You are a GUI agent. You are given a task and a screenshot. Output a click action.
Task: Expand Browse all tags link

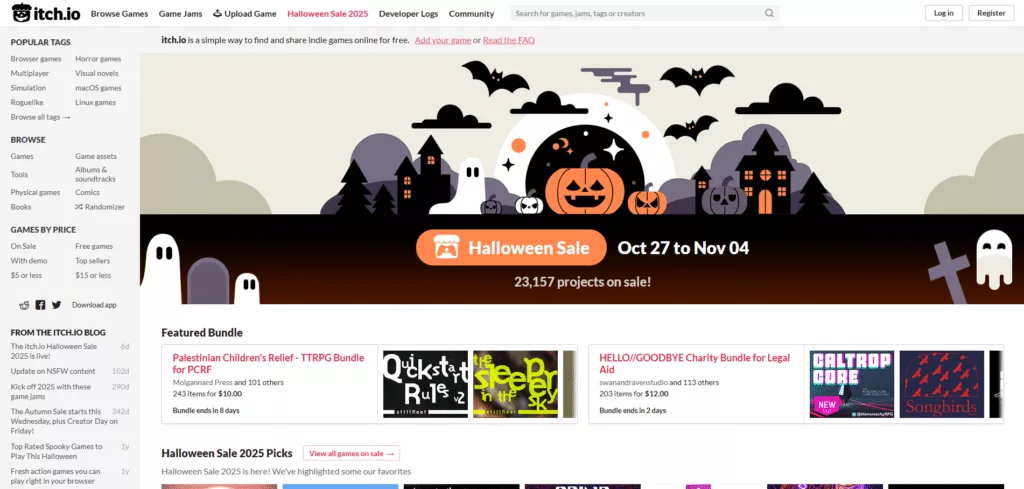(x=40, y=117)
